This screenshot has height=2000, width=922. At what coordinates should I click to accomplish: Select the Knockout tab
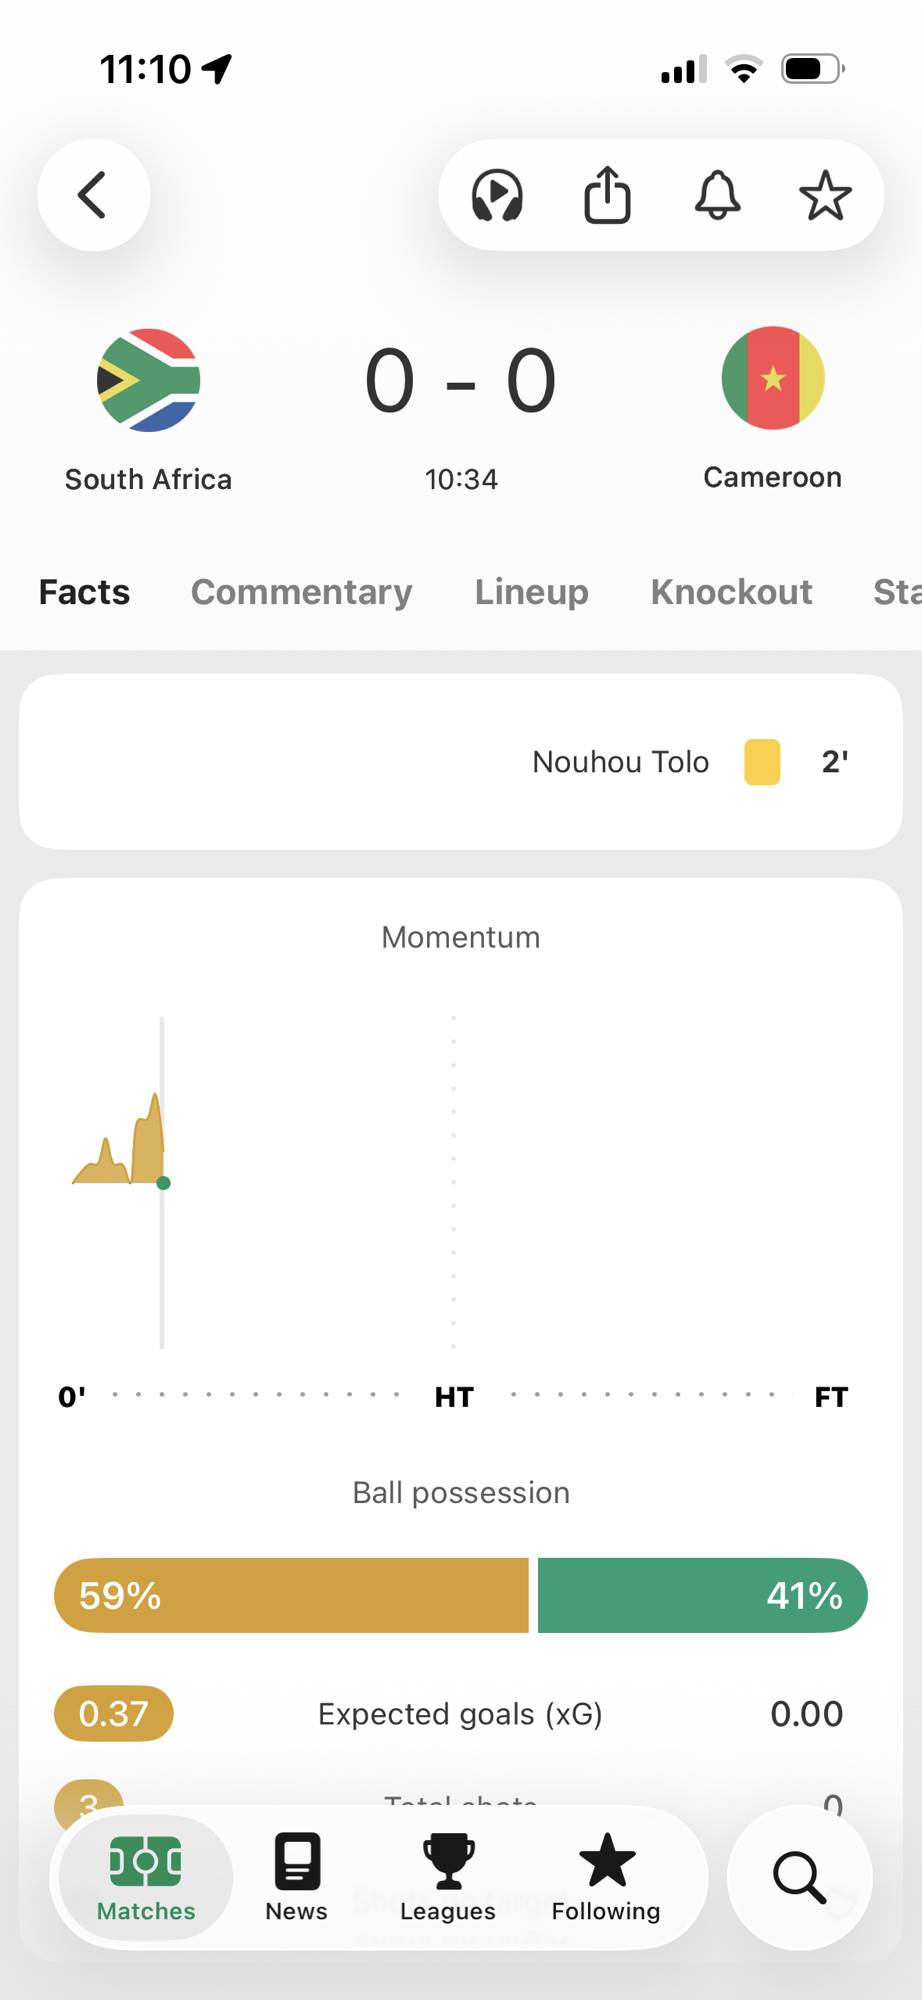(x=731, y=592)
